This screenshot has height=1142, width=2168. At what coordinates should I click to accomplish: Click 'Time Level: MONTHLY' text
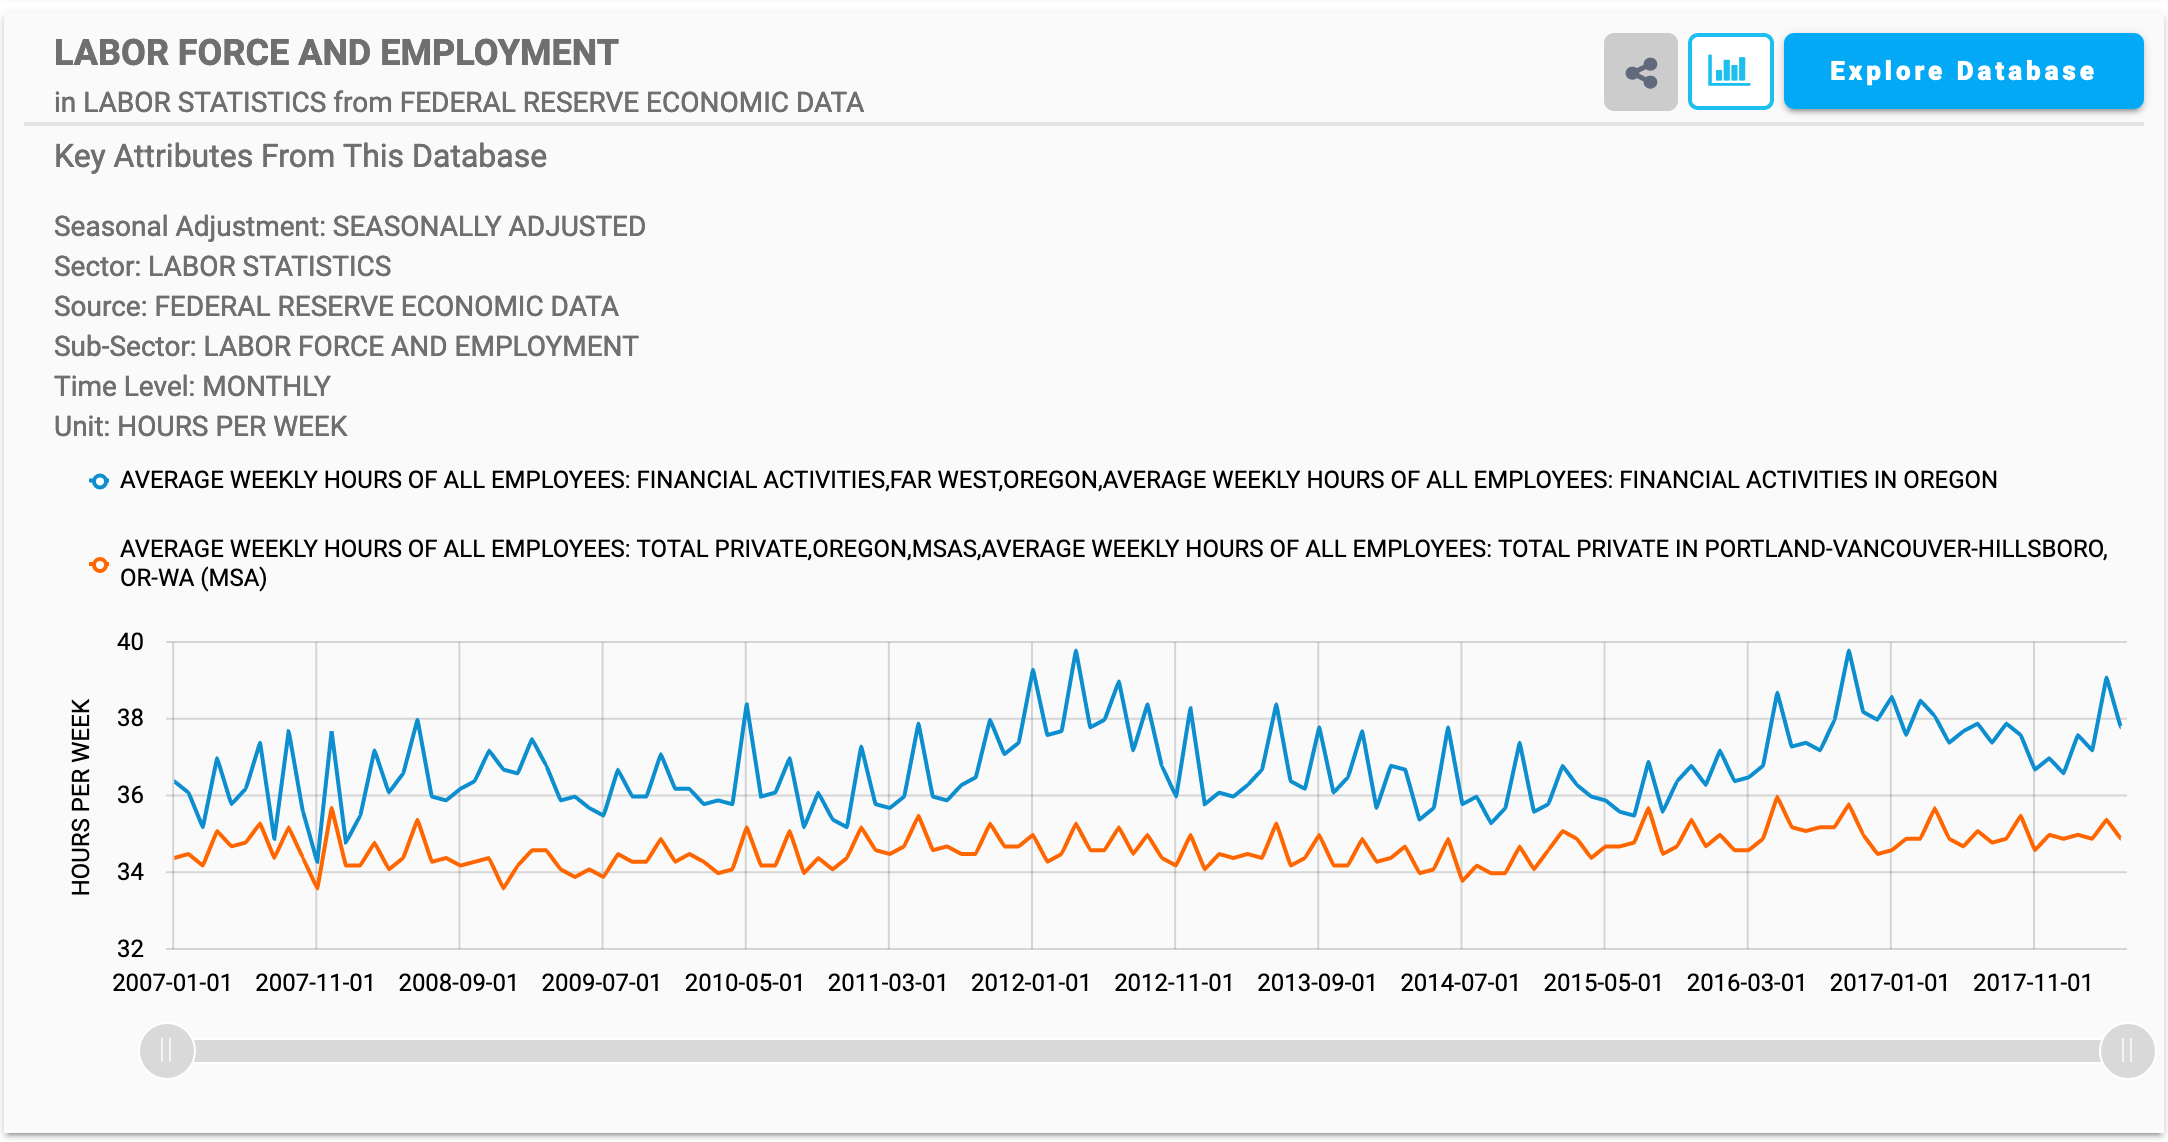pos(192,386)
